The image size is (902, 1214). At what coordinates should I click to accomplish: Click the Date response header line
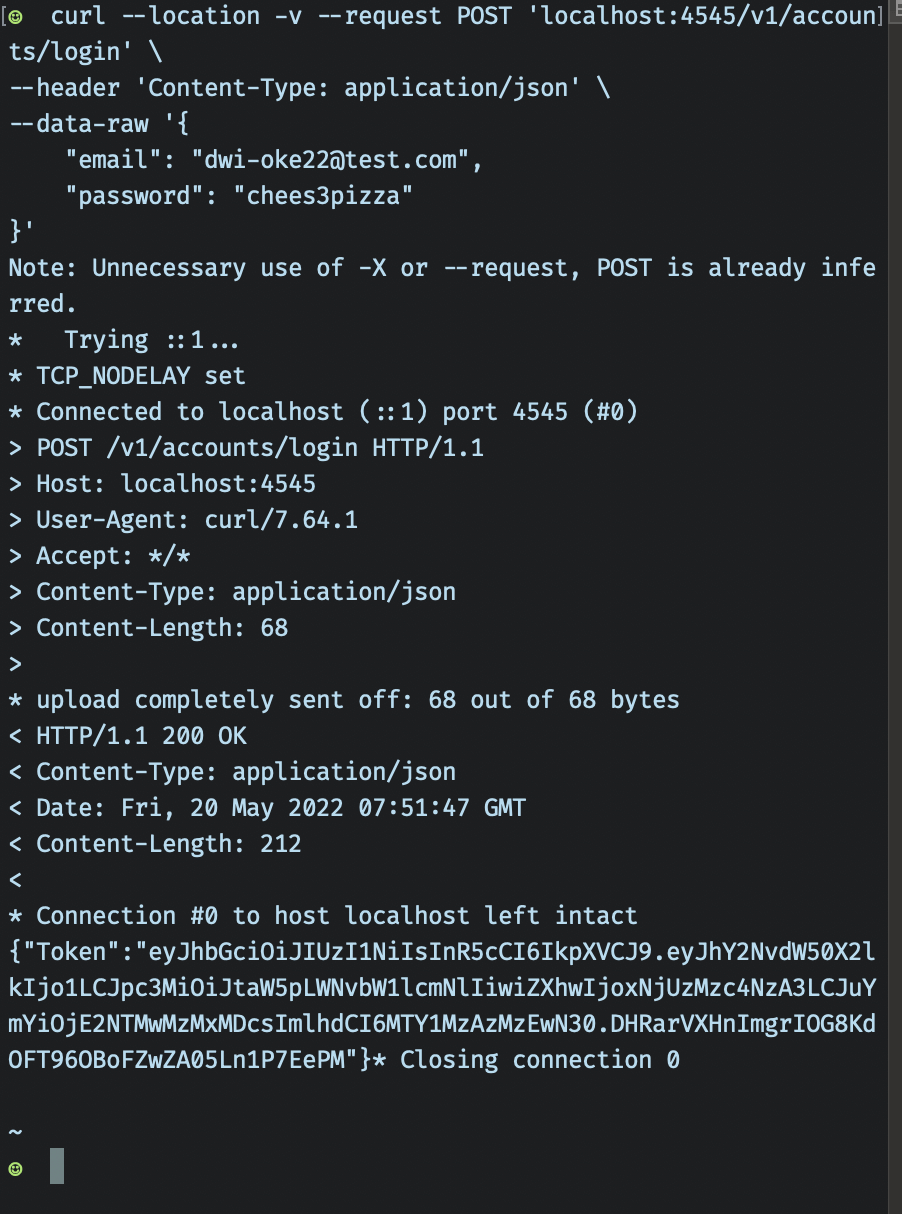tap(280, 808)
